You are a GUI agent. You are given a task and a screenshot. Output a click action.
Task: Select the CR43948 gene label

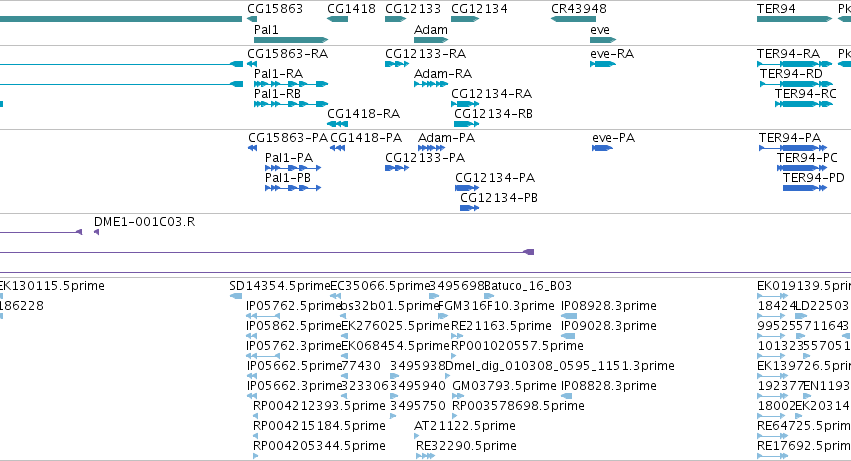pos(579,9)
